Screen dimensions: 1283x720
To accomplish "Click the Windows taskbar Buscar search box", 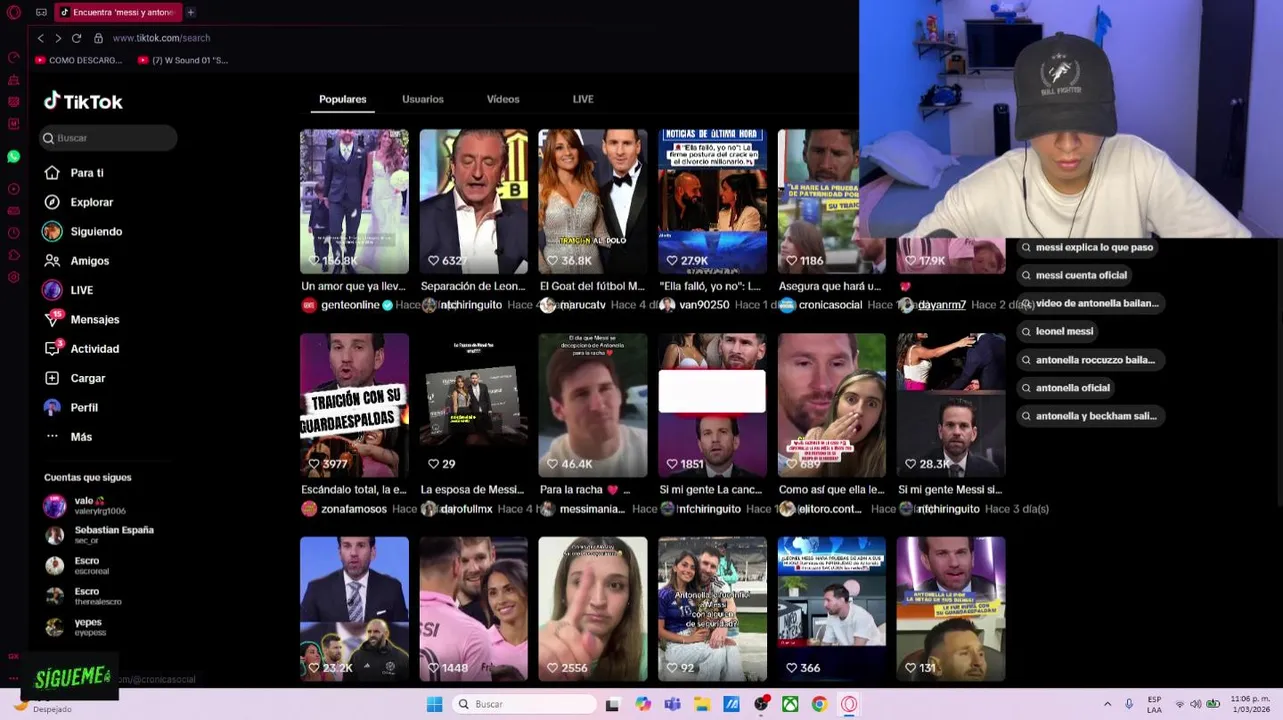I will (x=524, y=704).
